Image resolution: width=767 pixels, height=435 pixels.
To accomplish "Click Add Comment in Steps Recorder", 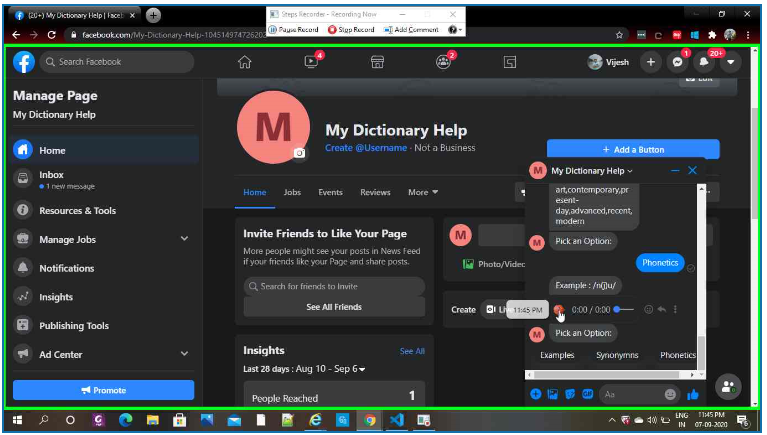I will (411, 29).
